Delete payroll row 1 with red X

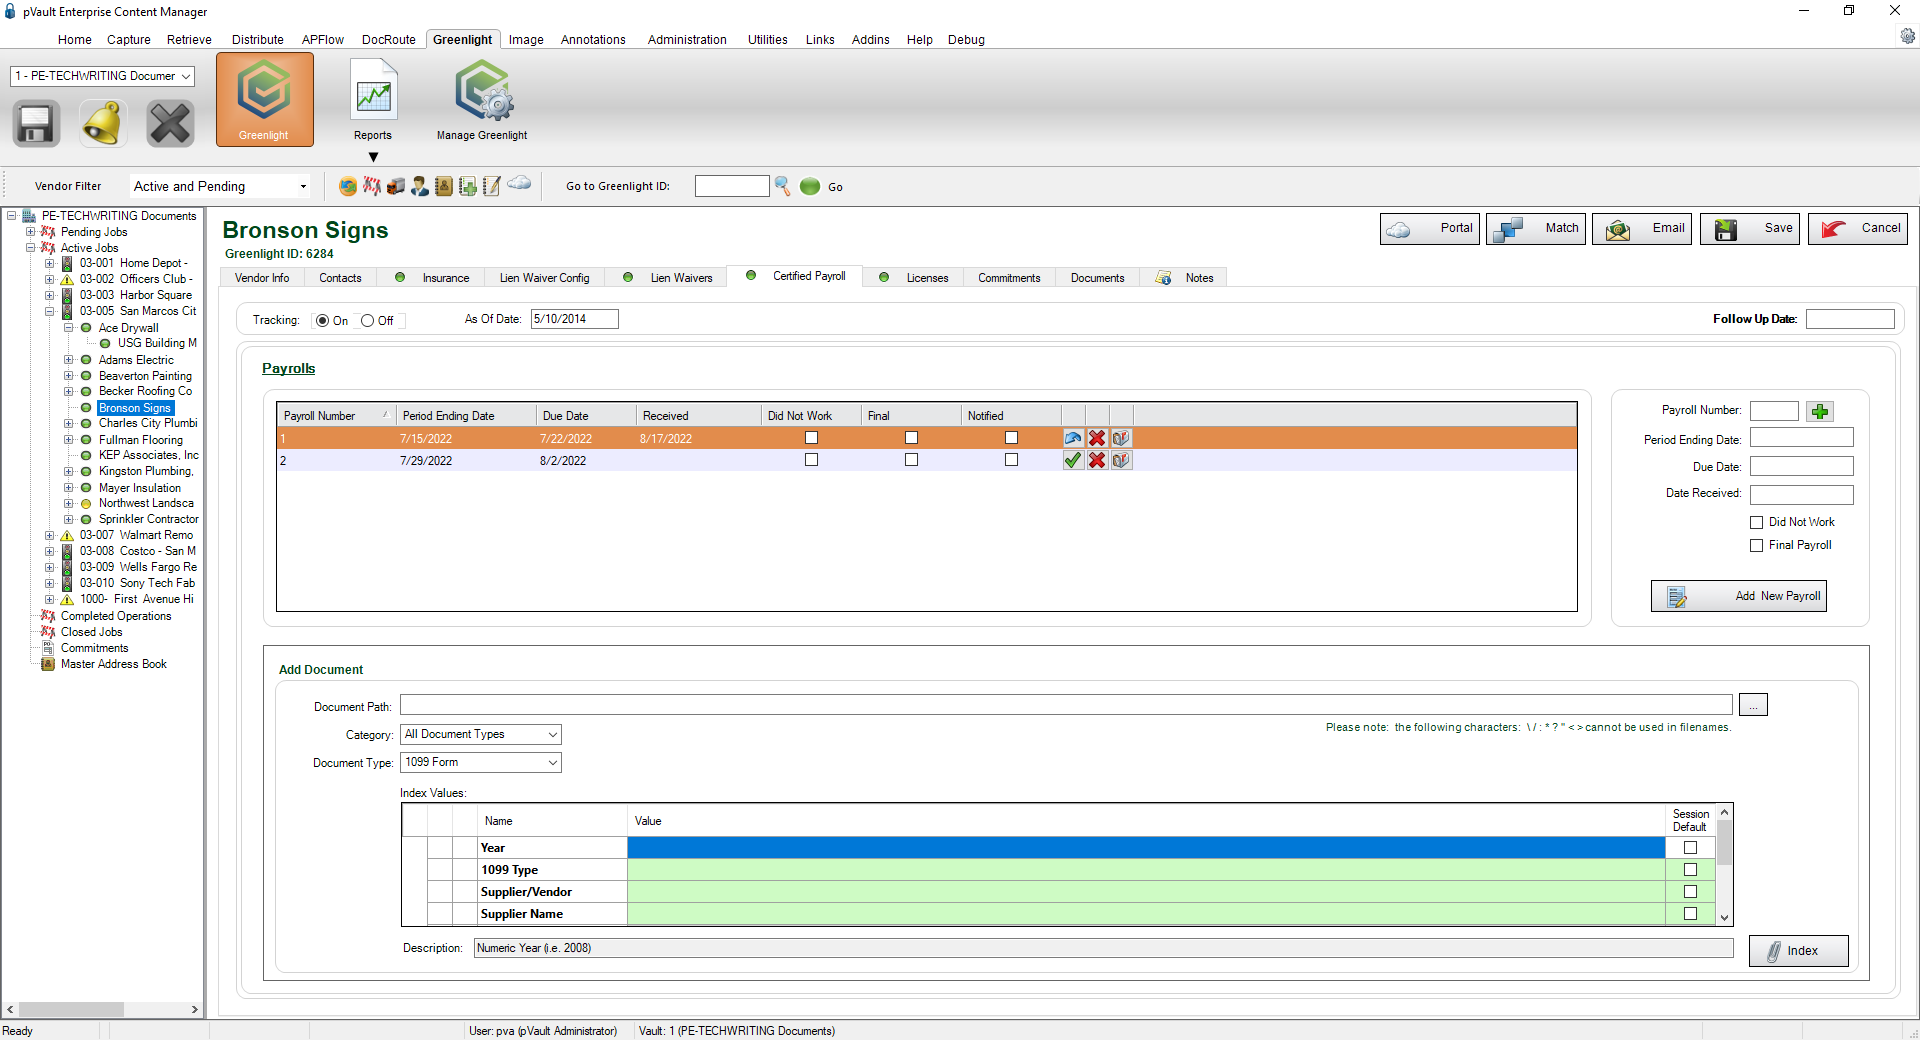(x=1097, y=438)
